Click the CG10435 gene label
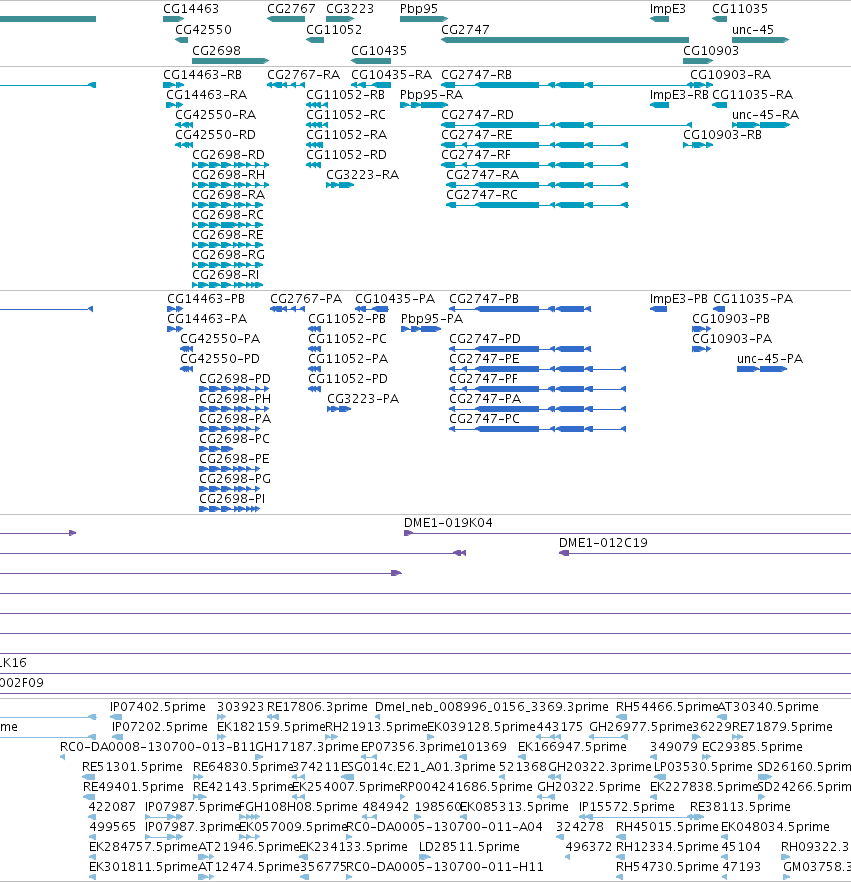 (x=379, y=51)
